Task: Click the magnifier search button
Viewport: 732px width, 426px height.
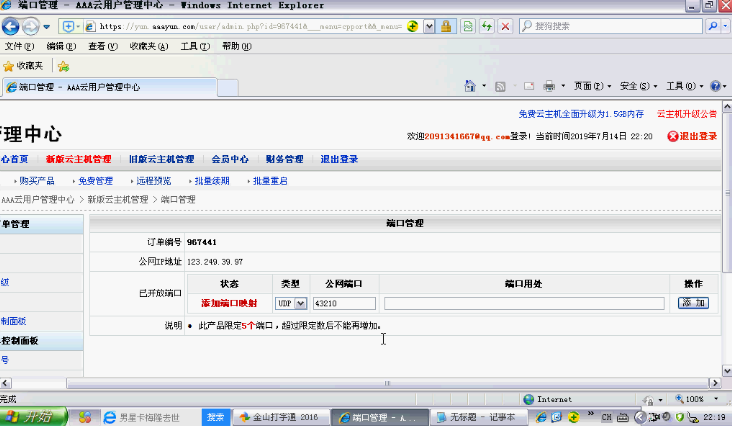Action: pos(713,26)
